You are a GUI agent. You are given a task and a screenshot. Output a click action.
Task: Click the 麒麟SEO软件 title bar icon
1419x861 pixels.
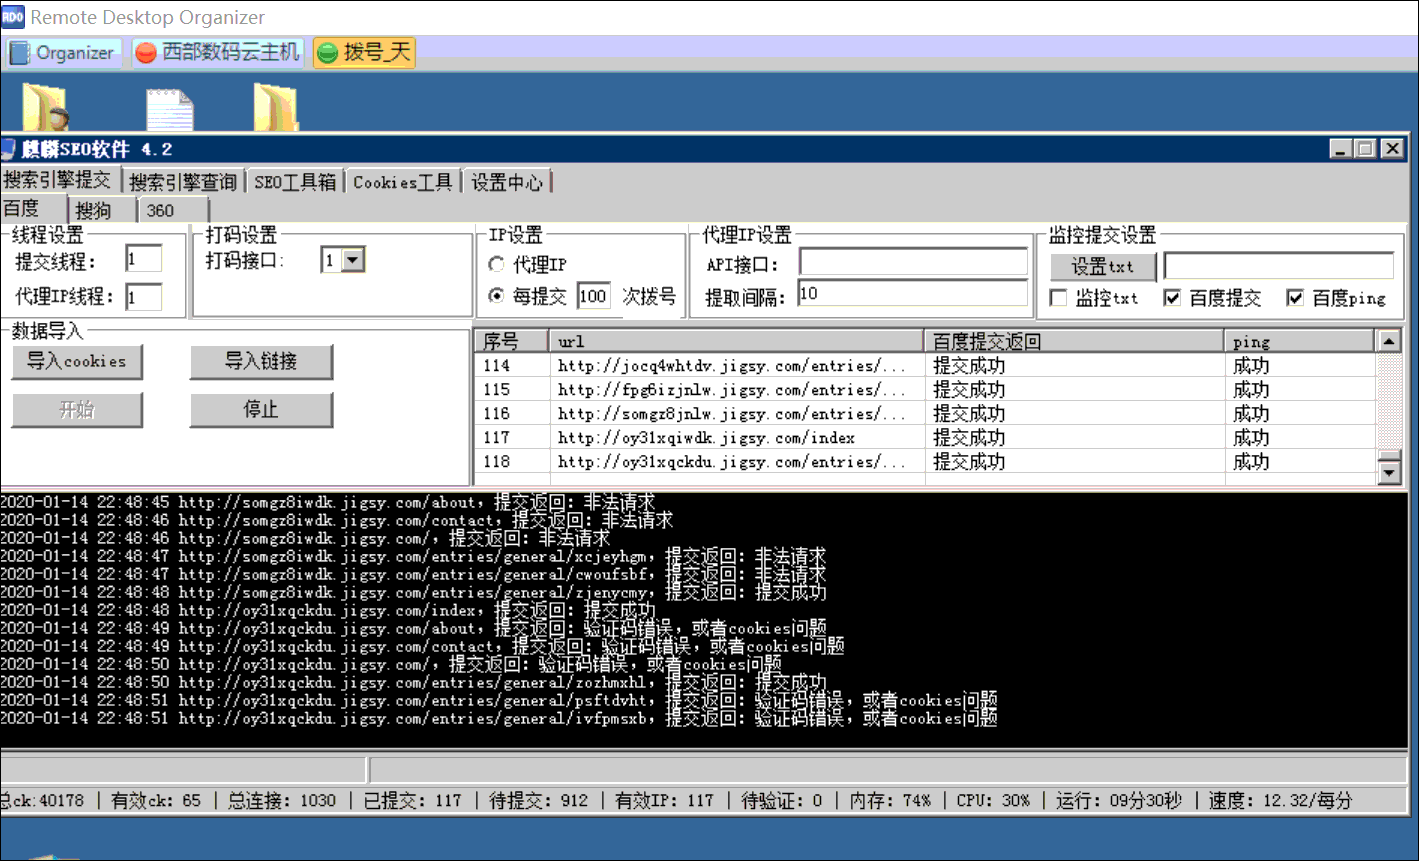pos(8,149)
